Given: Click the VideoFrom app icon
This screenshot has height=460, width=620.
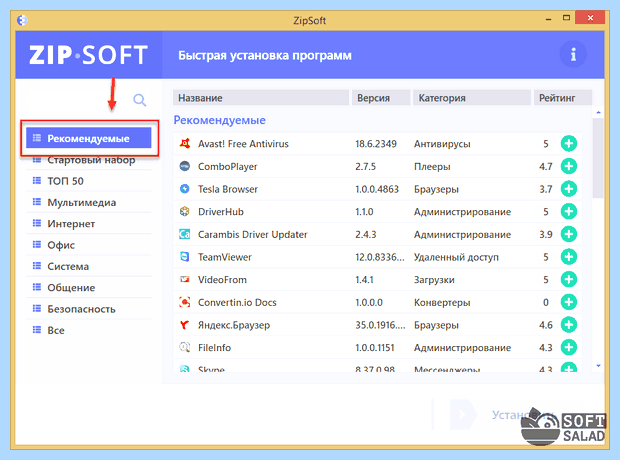Looking at the screenshot, I should pyautogui.click(x=185, y=279).
